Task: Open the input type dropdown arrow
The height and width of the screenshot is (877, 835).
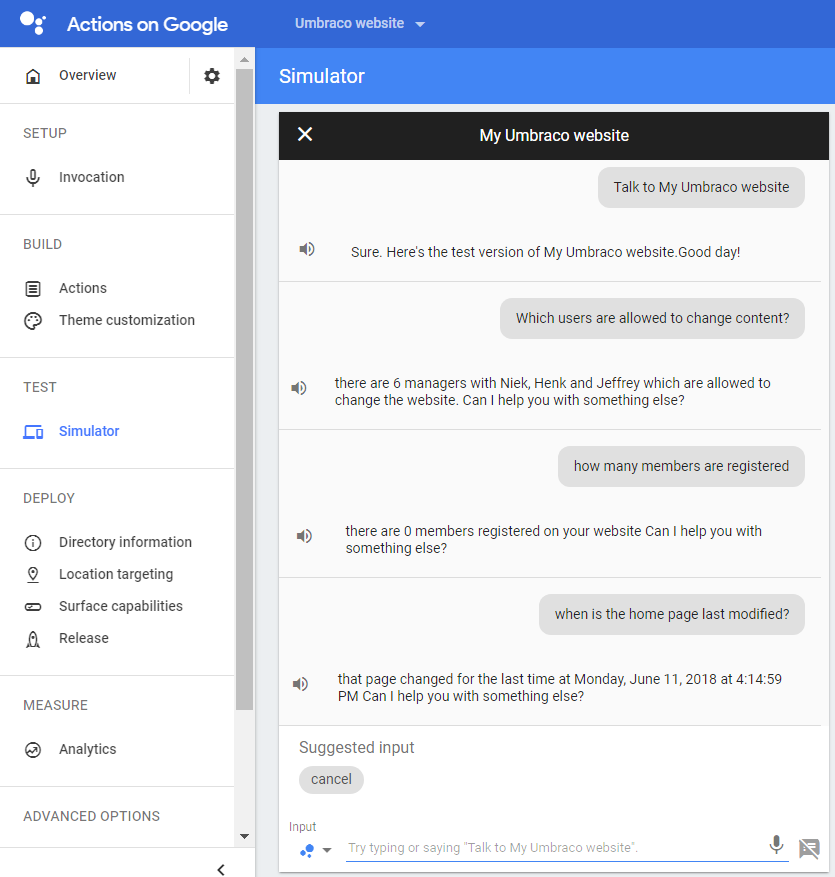Action: click(x=327, y=850)
